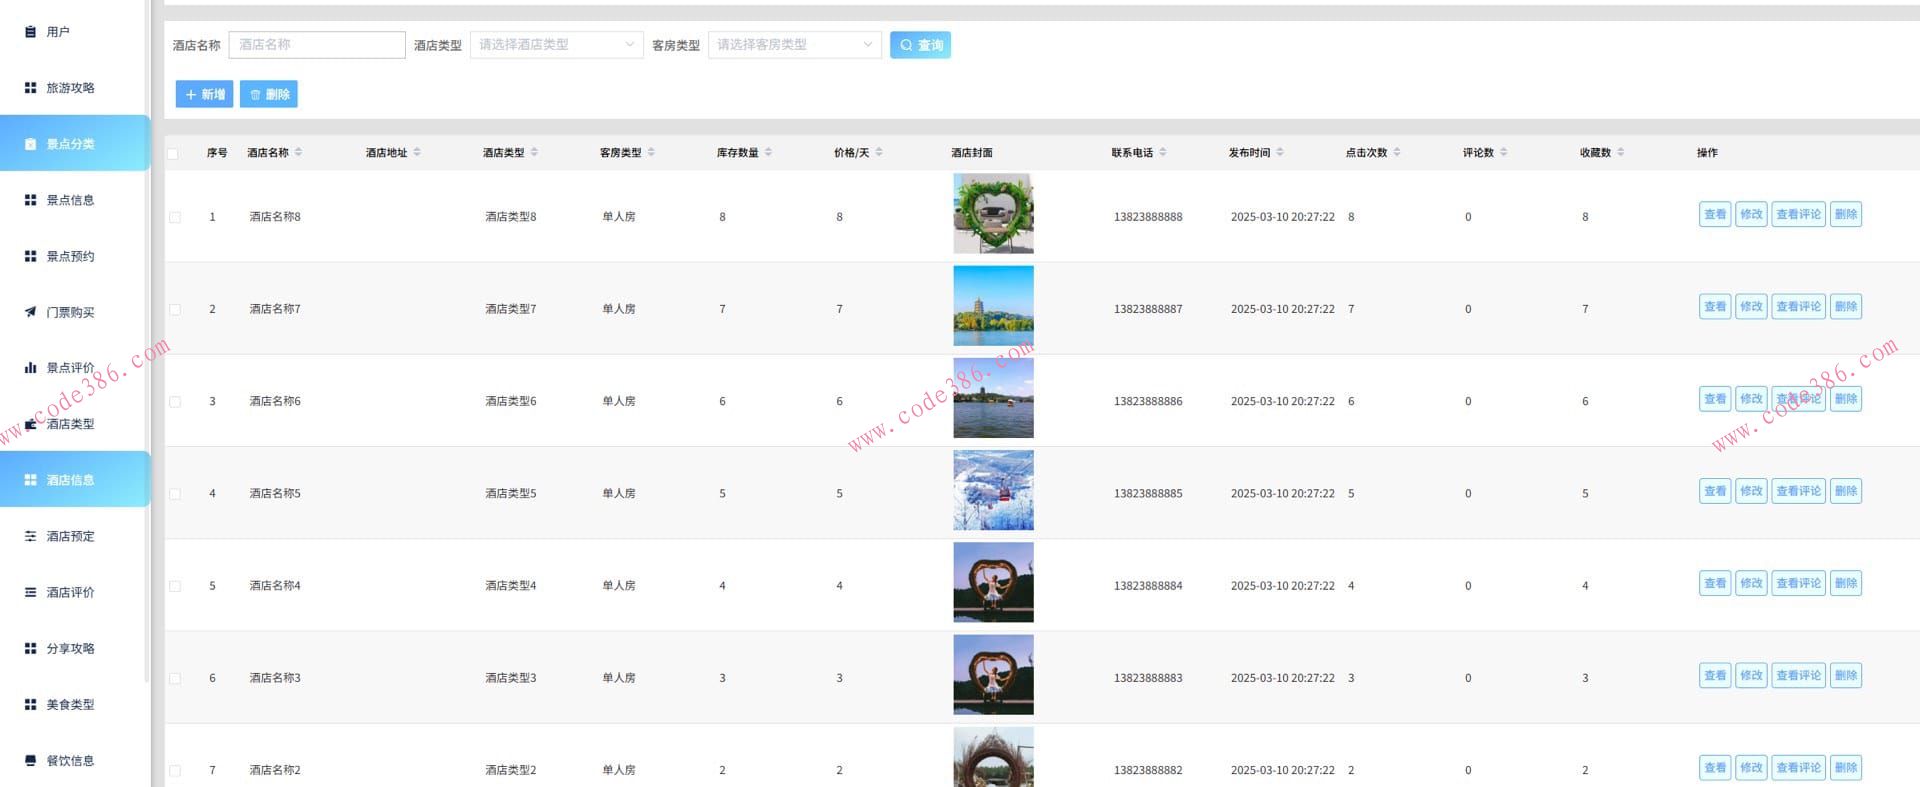Sort by 酒店地址 column arrows

pos(417,152)
